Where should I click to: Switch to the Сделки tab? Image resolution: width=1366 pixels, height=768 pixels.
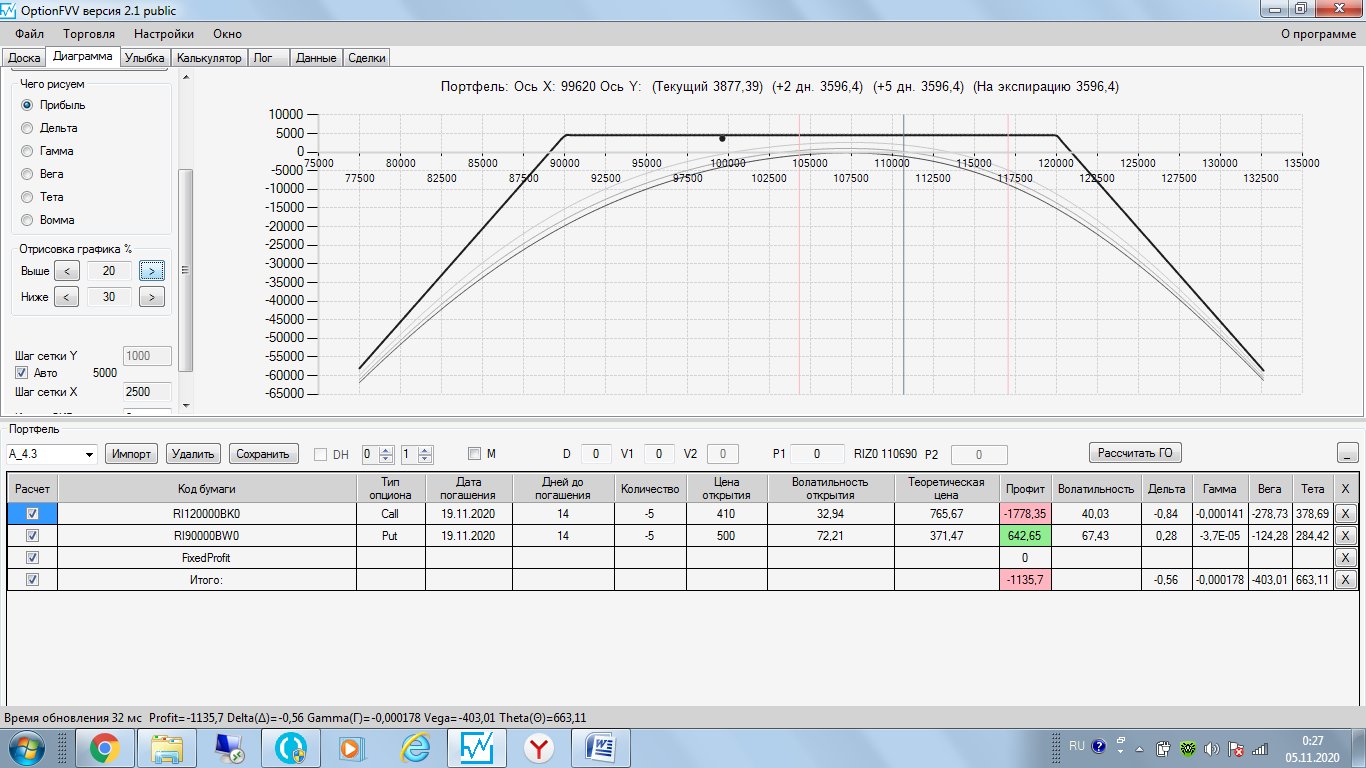366,58
